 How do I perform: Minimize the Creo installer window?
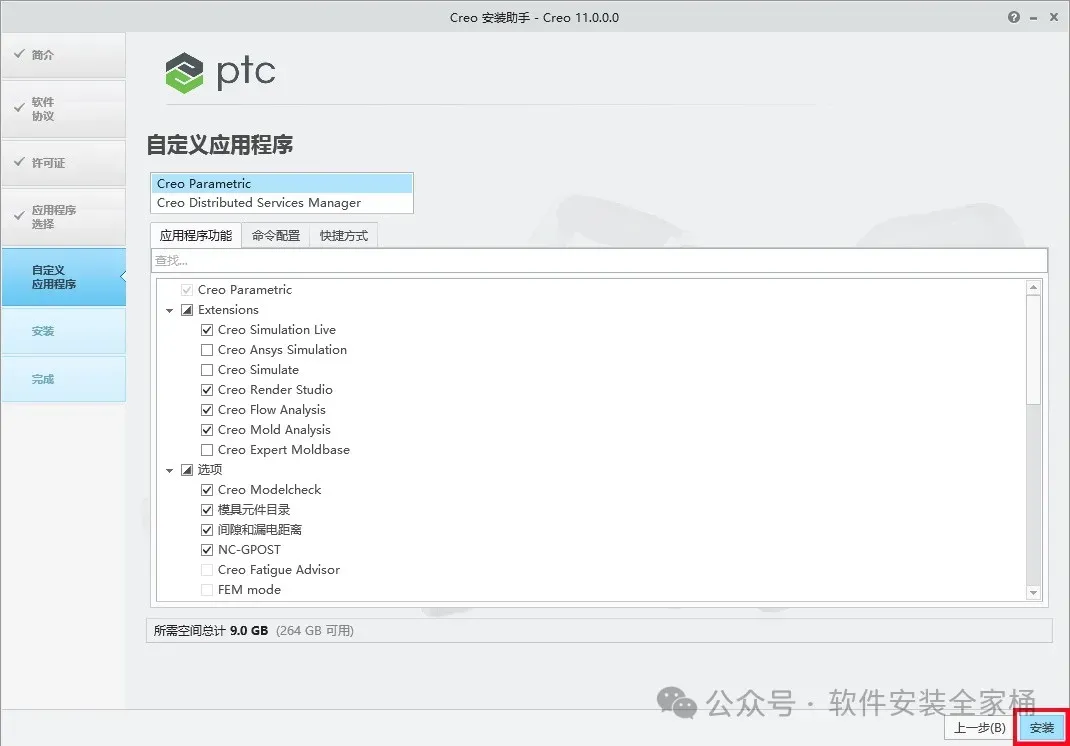[x=1033, y=18]
